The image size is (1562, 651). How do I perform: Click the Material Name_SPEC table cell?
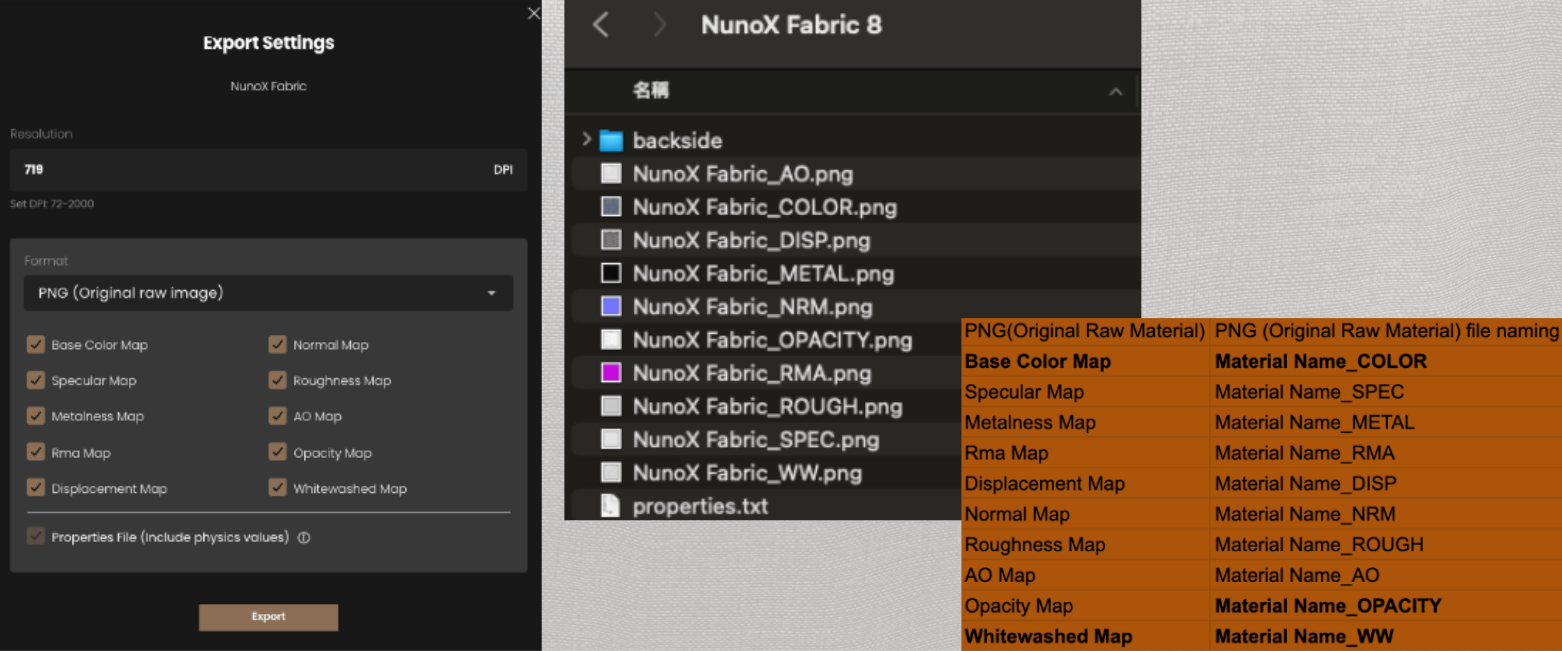tap(1386, 392)
